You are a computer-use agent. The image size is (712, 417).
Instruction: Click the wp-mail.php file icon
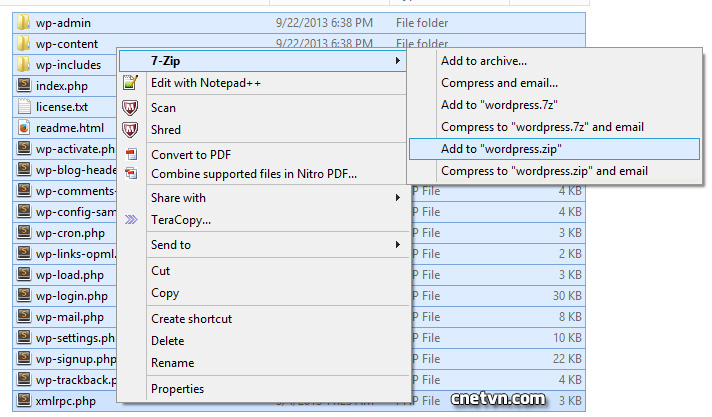click(x=24, y=316)
